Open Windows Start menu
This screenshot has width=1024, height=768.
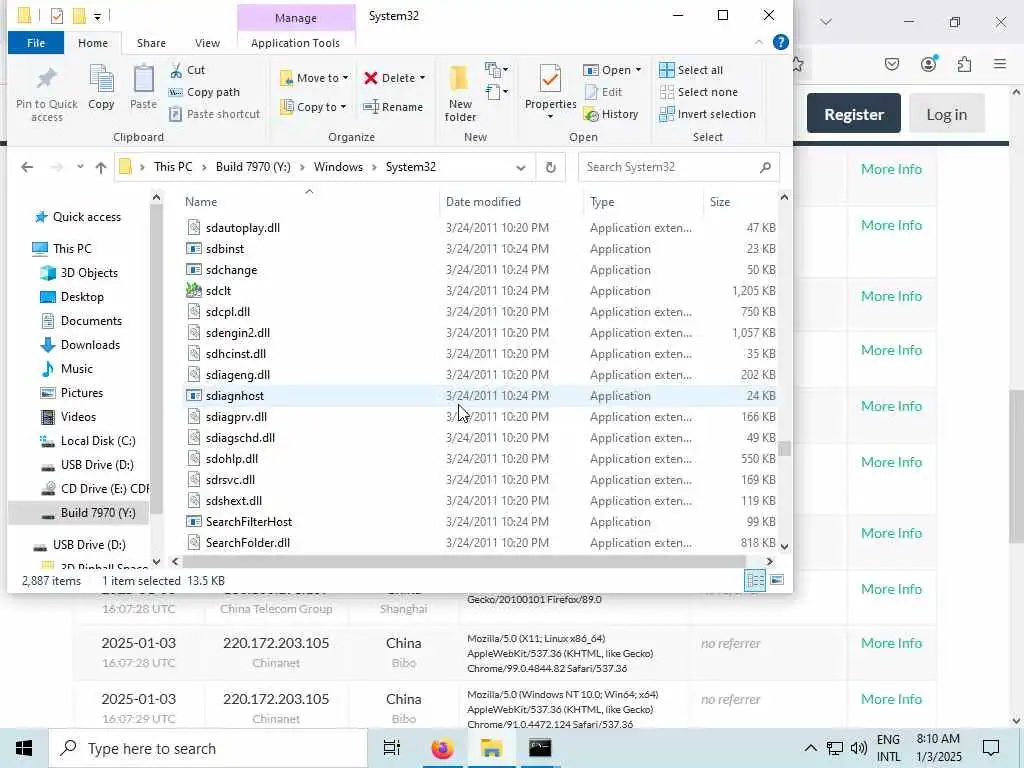24,748
